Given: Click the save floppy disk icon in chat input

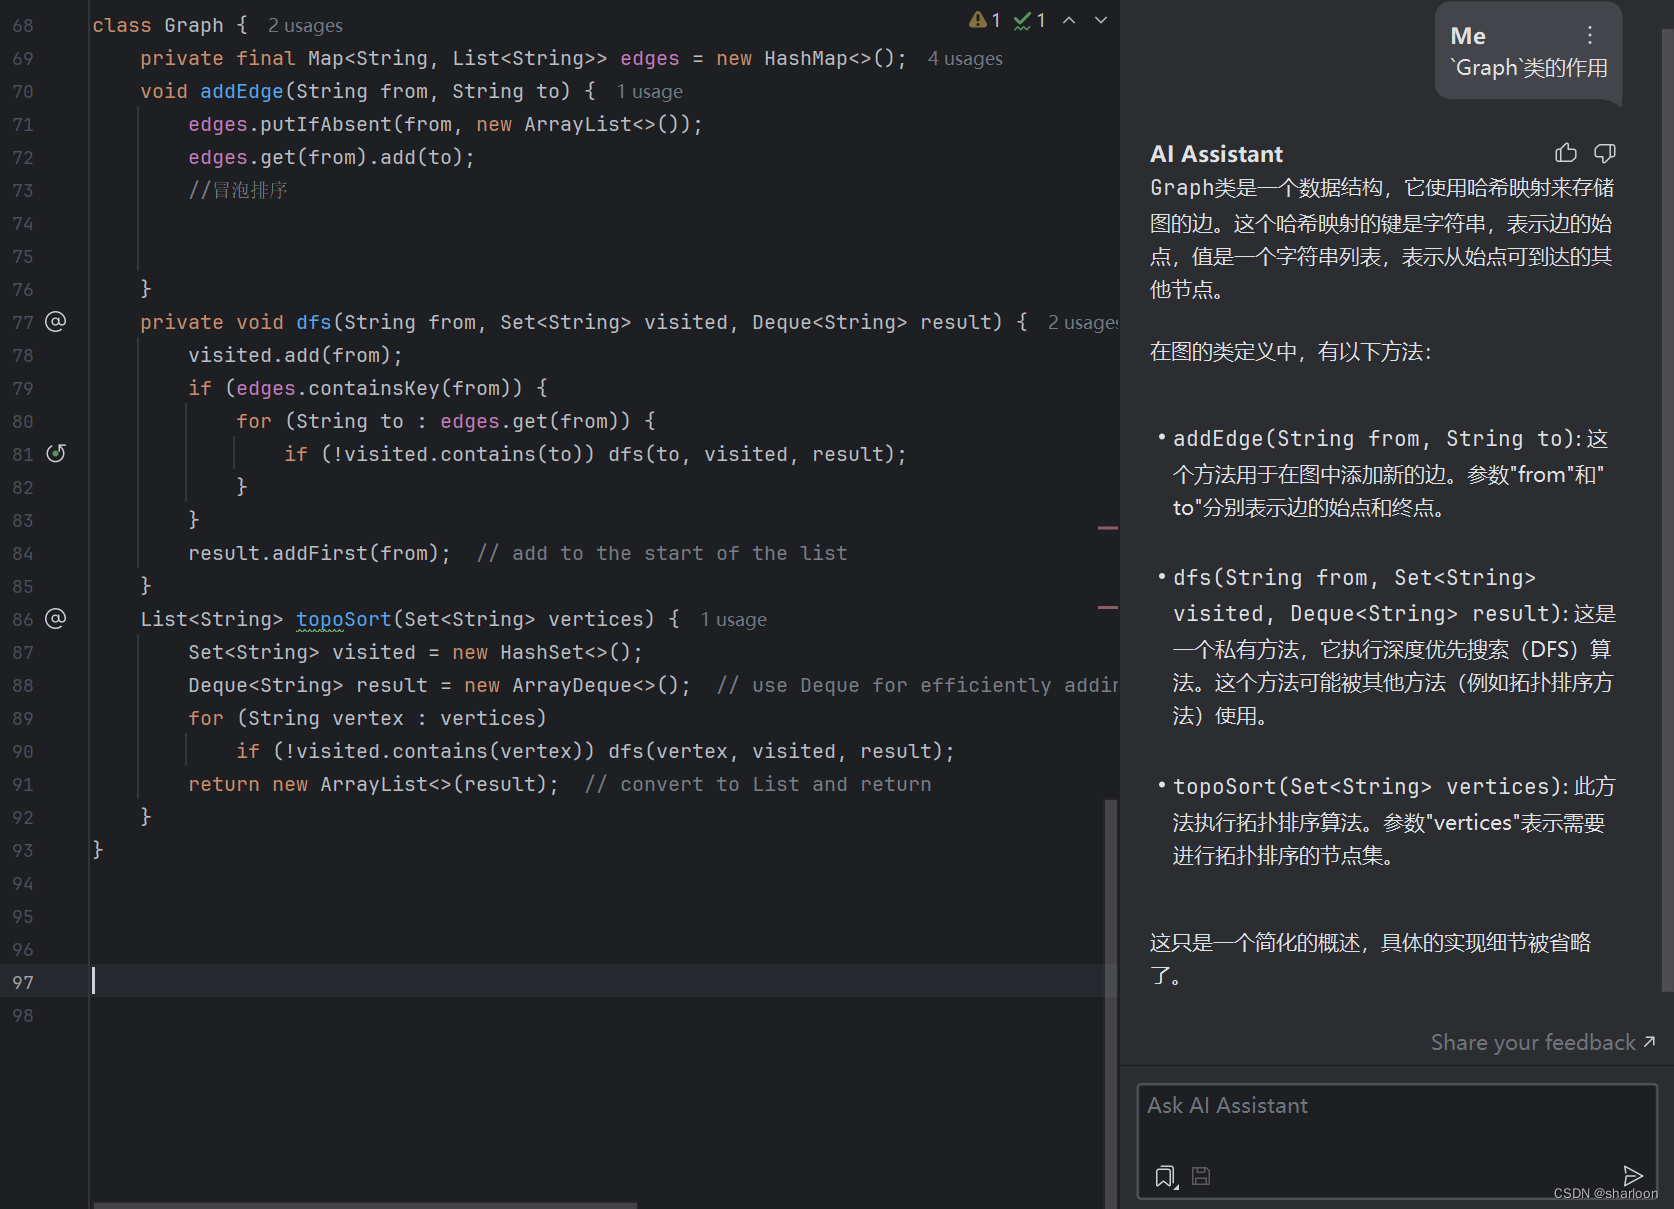Looking at the screenshot, I should (x=1201, y=1176).
